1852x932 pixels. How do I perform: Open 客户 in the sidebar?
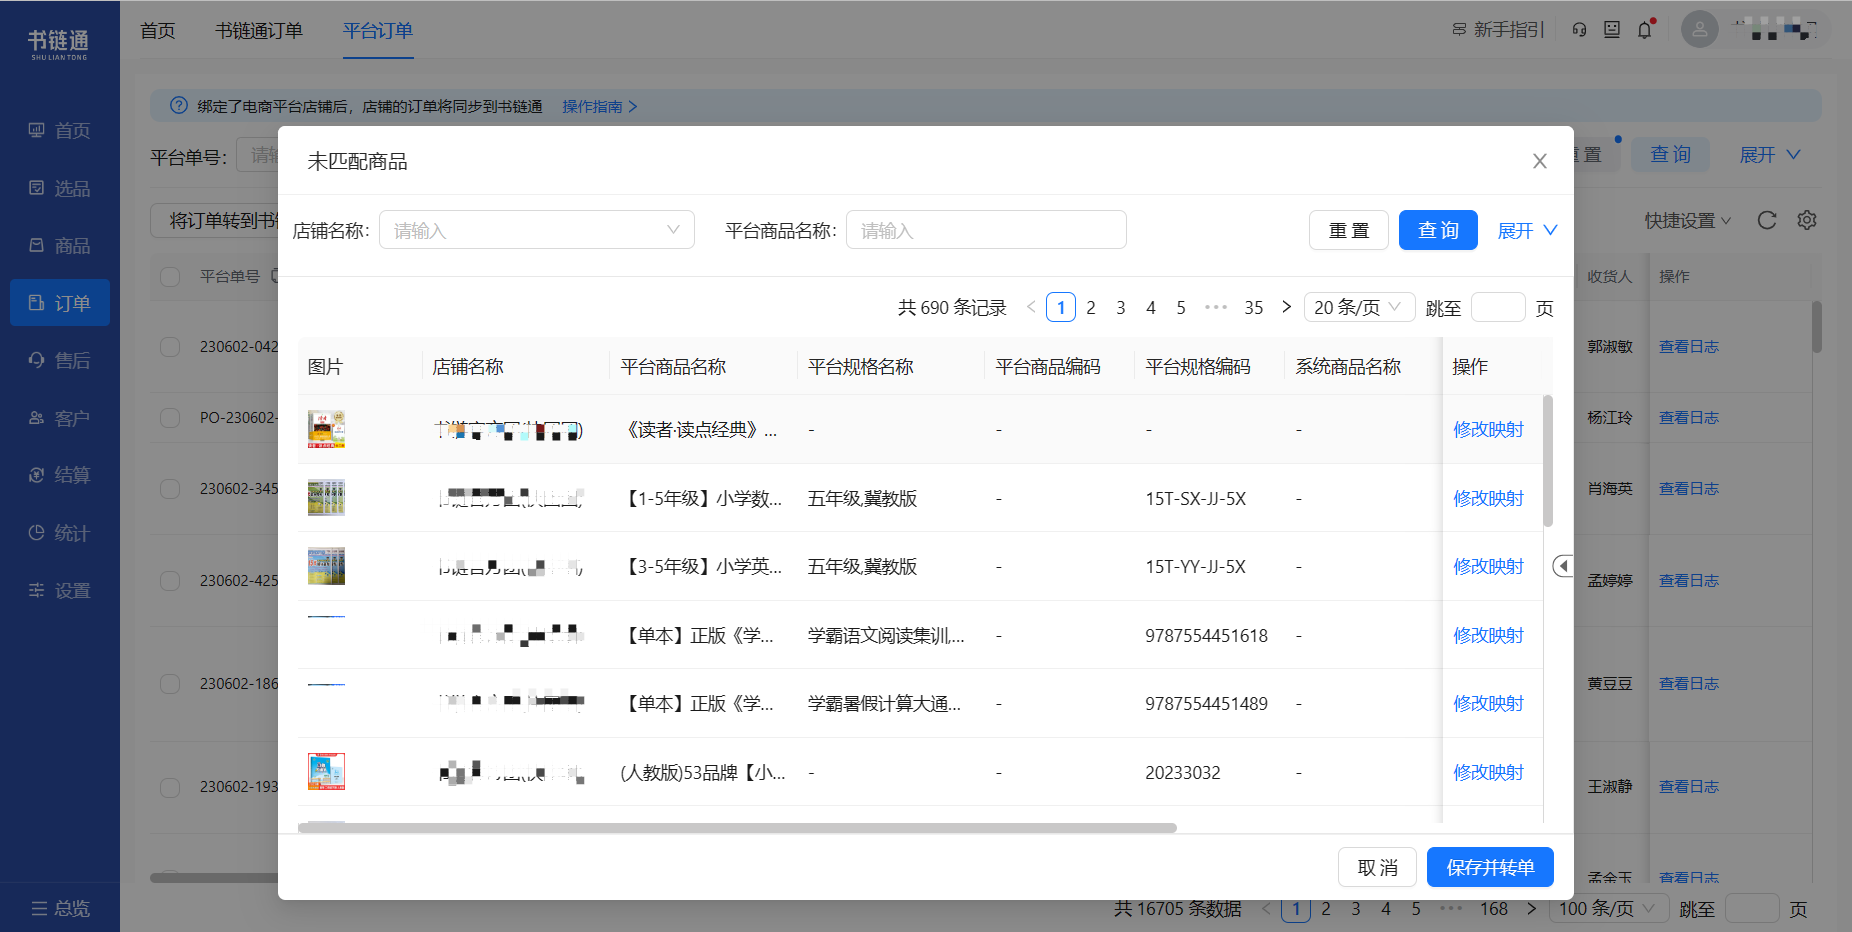click(x=60, y=418)
